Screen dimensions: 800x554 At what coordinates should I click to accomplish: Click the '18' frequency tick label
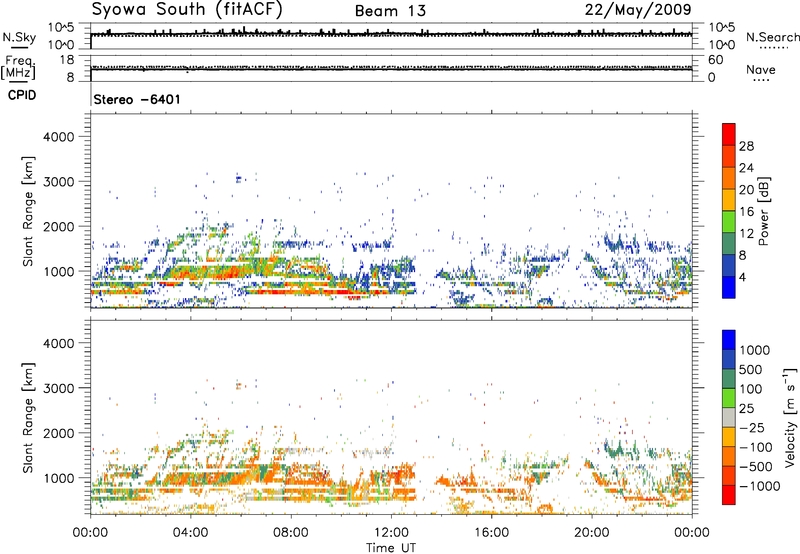[x=67, y=60]
